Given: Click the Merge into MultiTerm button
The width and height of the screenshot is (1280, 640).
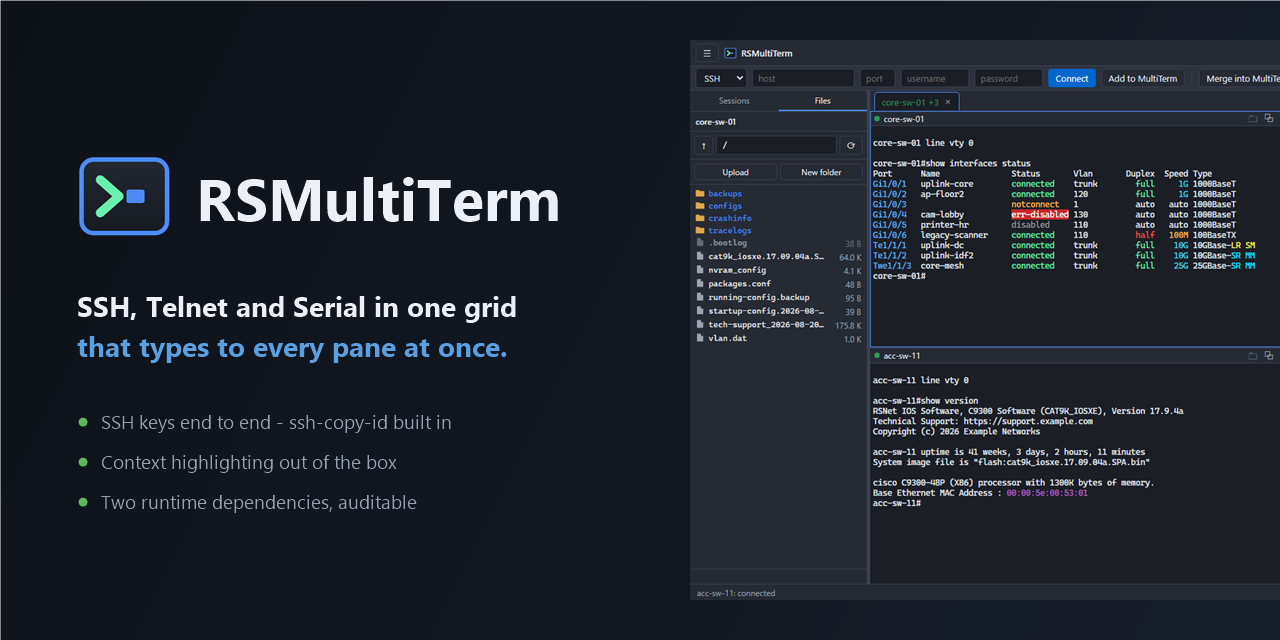Looking at the screenshot, I should pos(1240,78).
